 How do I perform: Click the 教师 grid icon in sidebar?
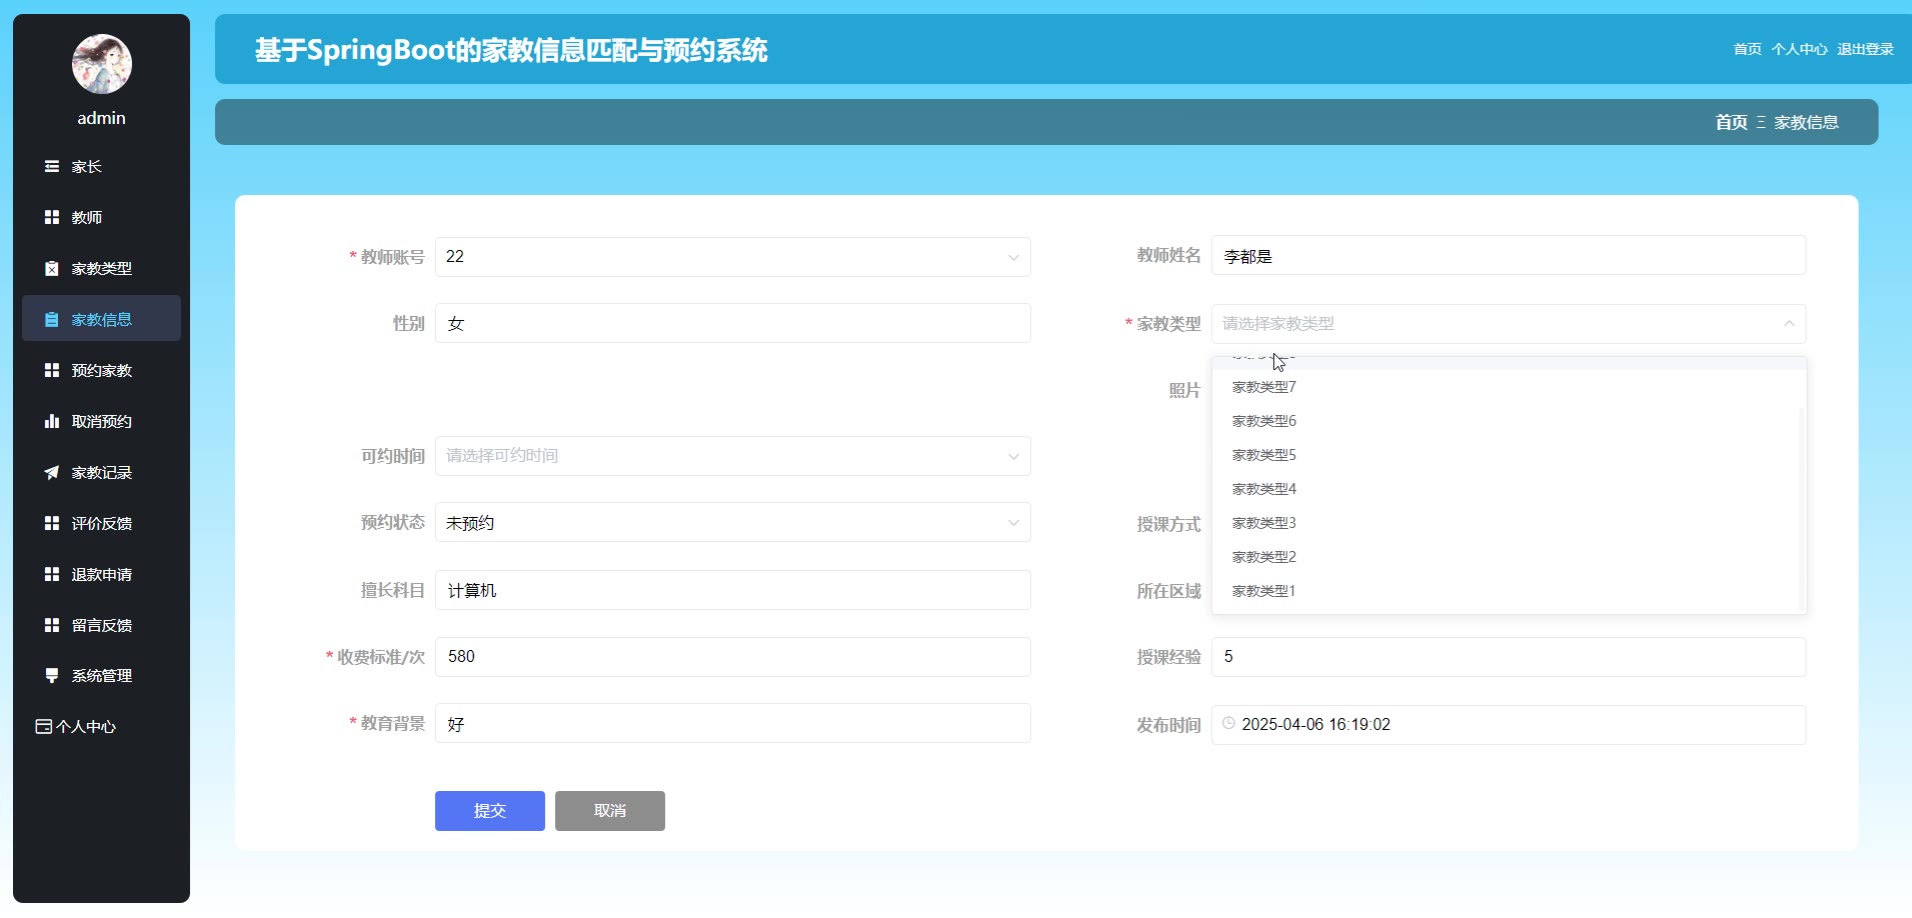pos(52,217)
